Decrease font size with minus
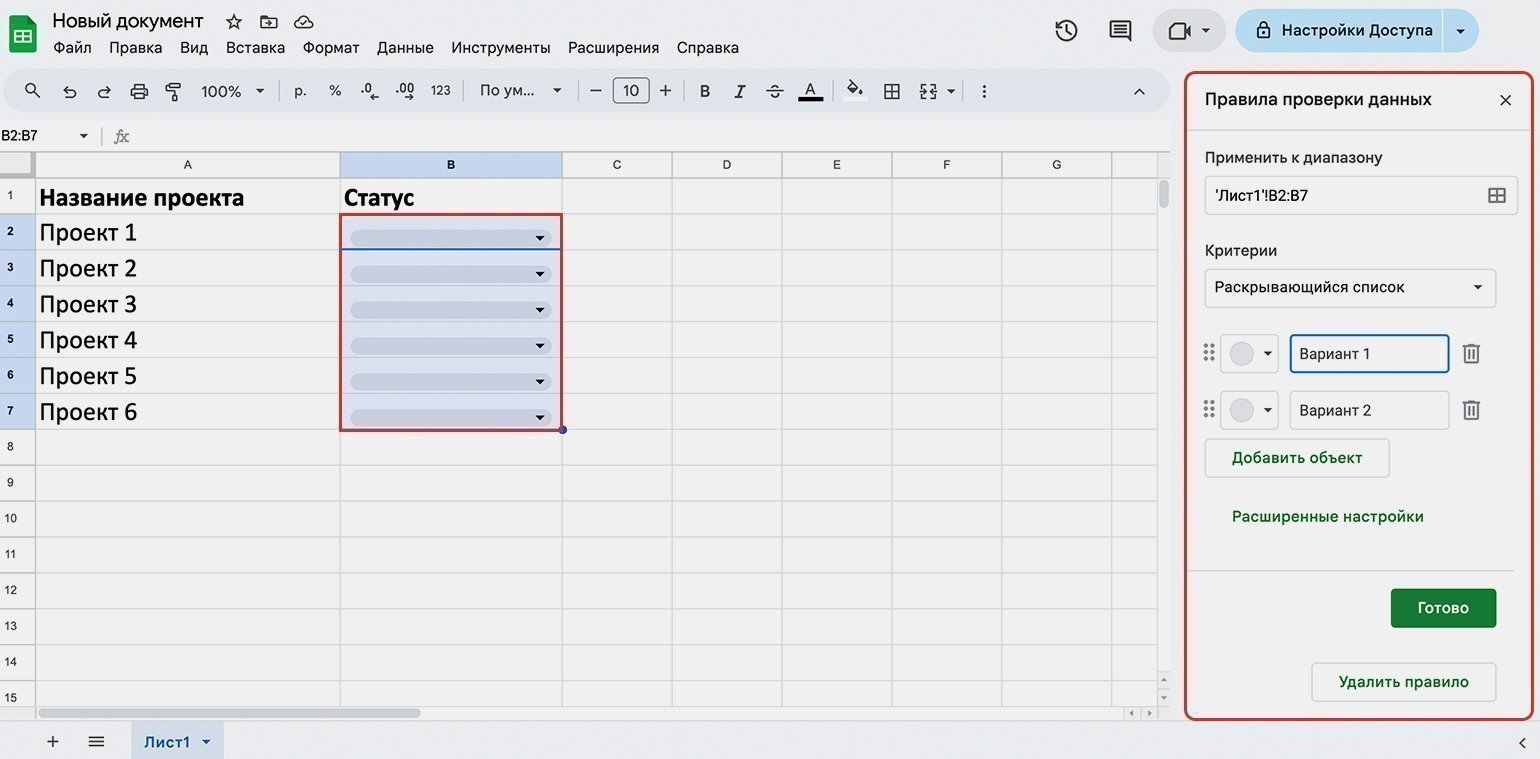The width and height of the screenshot is (1540, 759). (x=596, y=91)
